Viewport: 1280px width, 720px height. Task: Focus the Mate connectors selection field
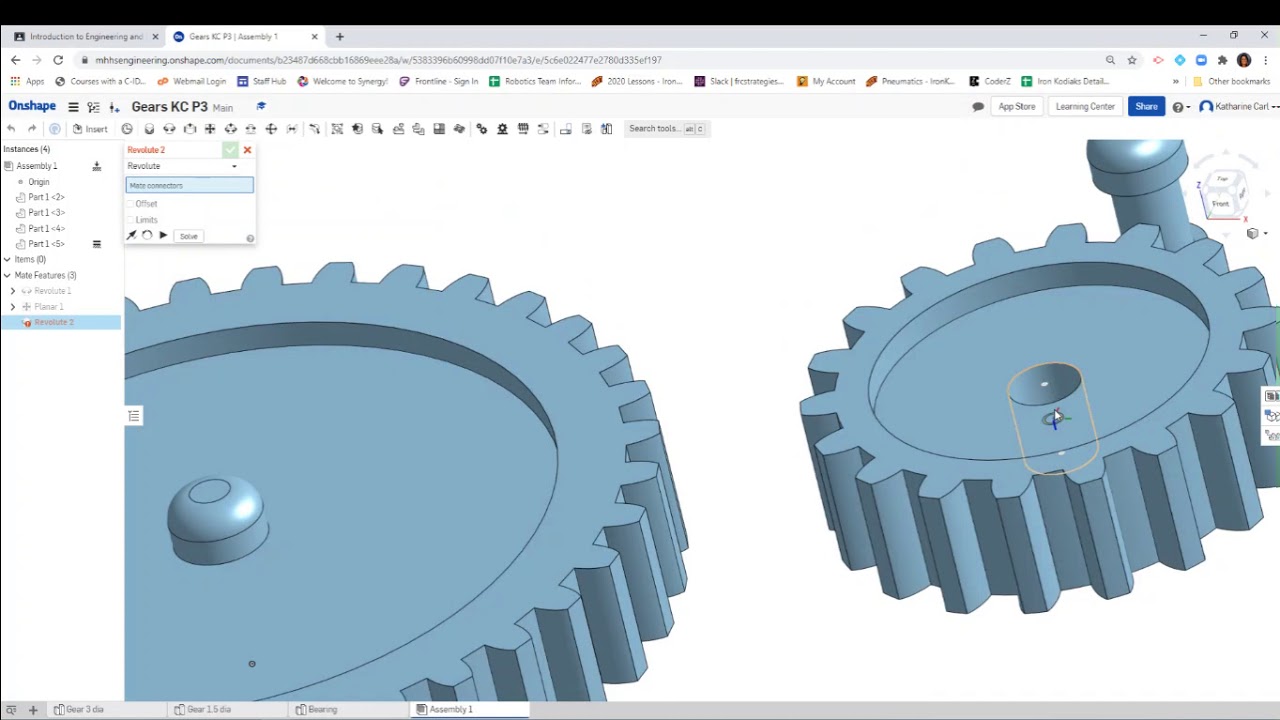tap(189, 186)
